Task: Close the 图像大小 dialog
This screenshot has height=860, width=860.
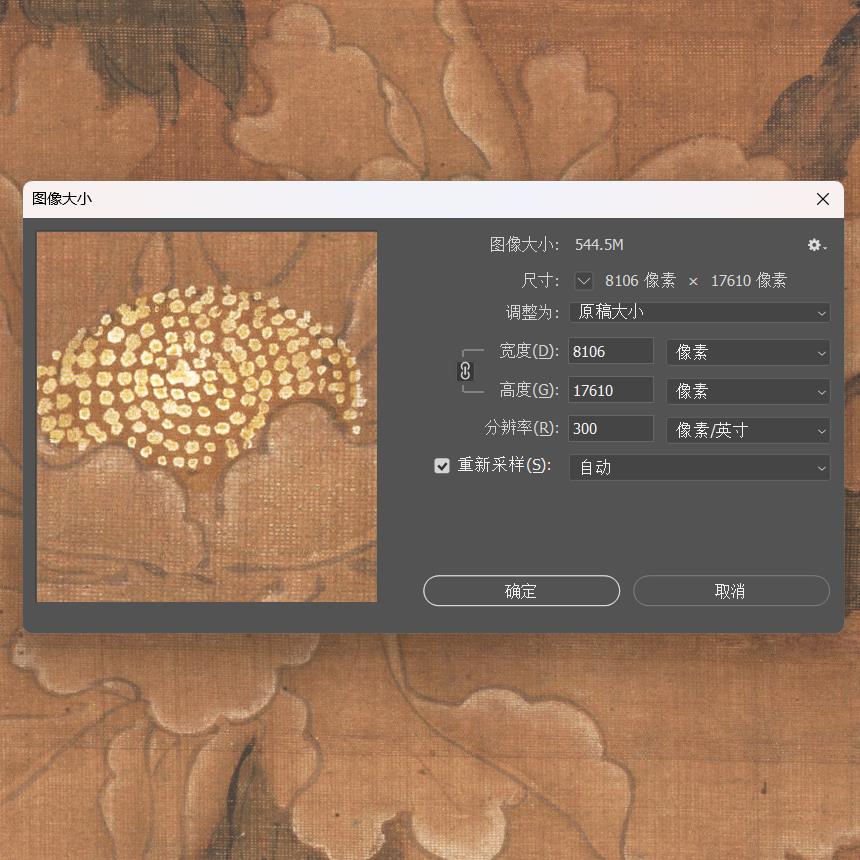Action: pos(823,199)
